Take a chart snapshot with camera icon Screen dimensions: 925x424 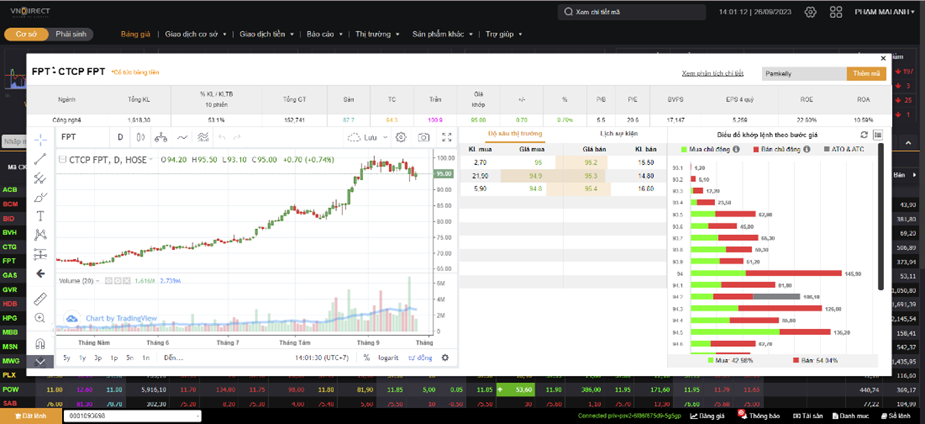tap(424, 137)
